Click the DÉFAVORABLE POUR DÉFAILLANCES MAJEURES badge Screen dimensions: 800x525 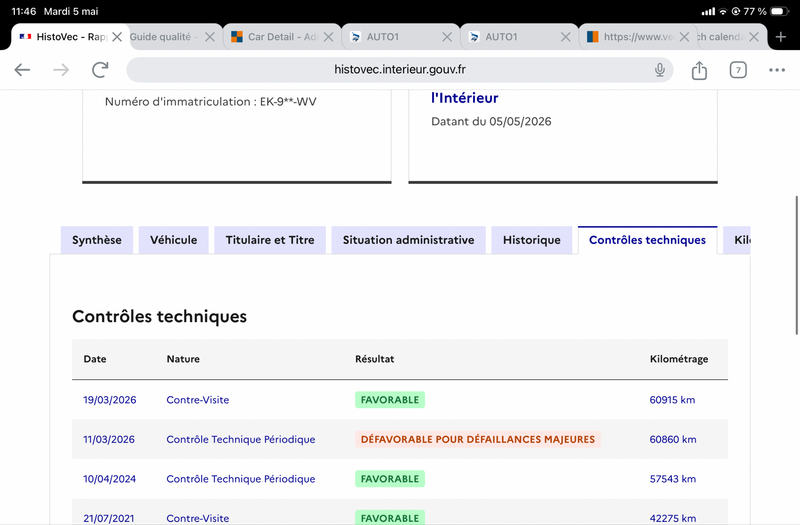coord(478,439)
